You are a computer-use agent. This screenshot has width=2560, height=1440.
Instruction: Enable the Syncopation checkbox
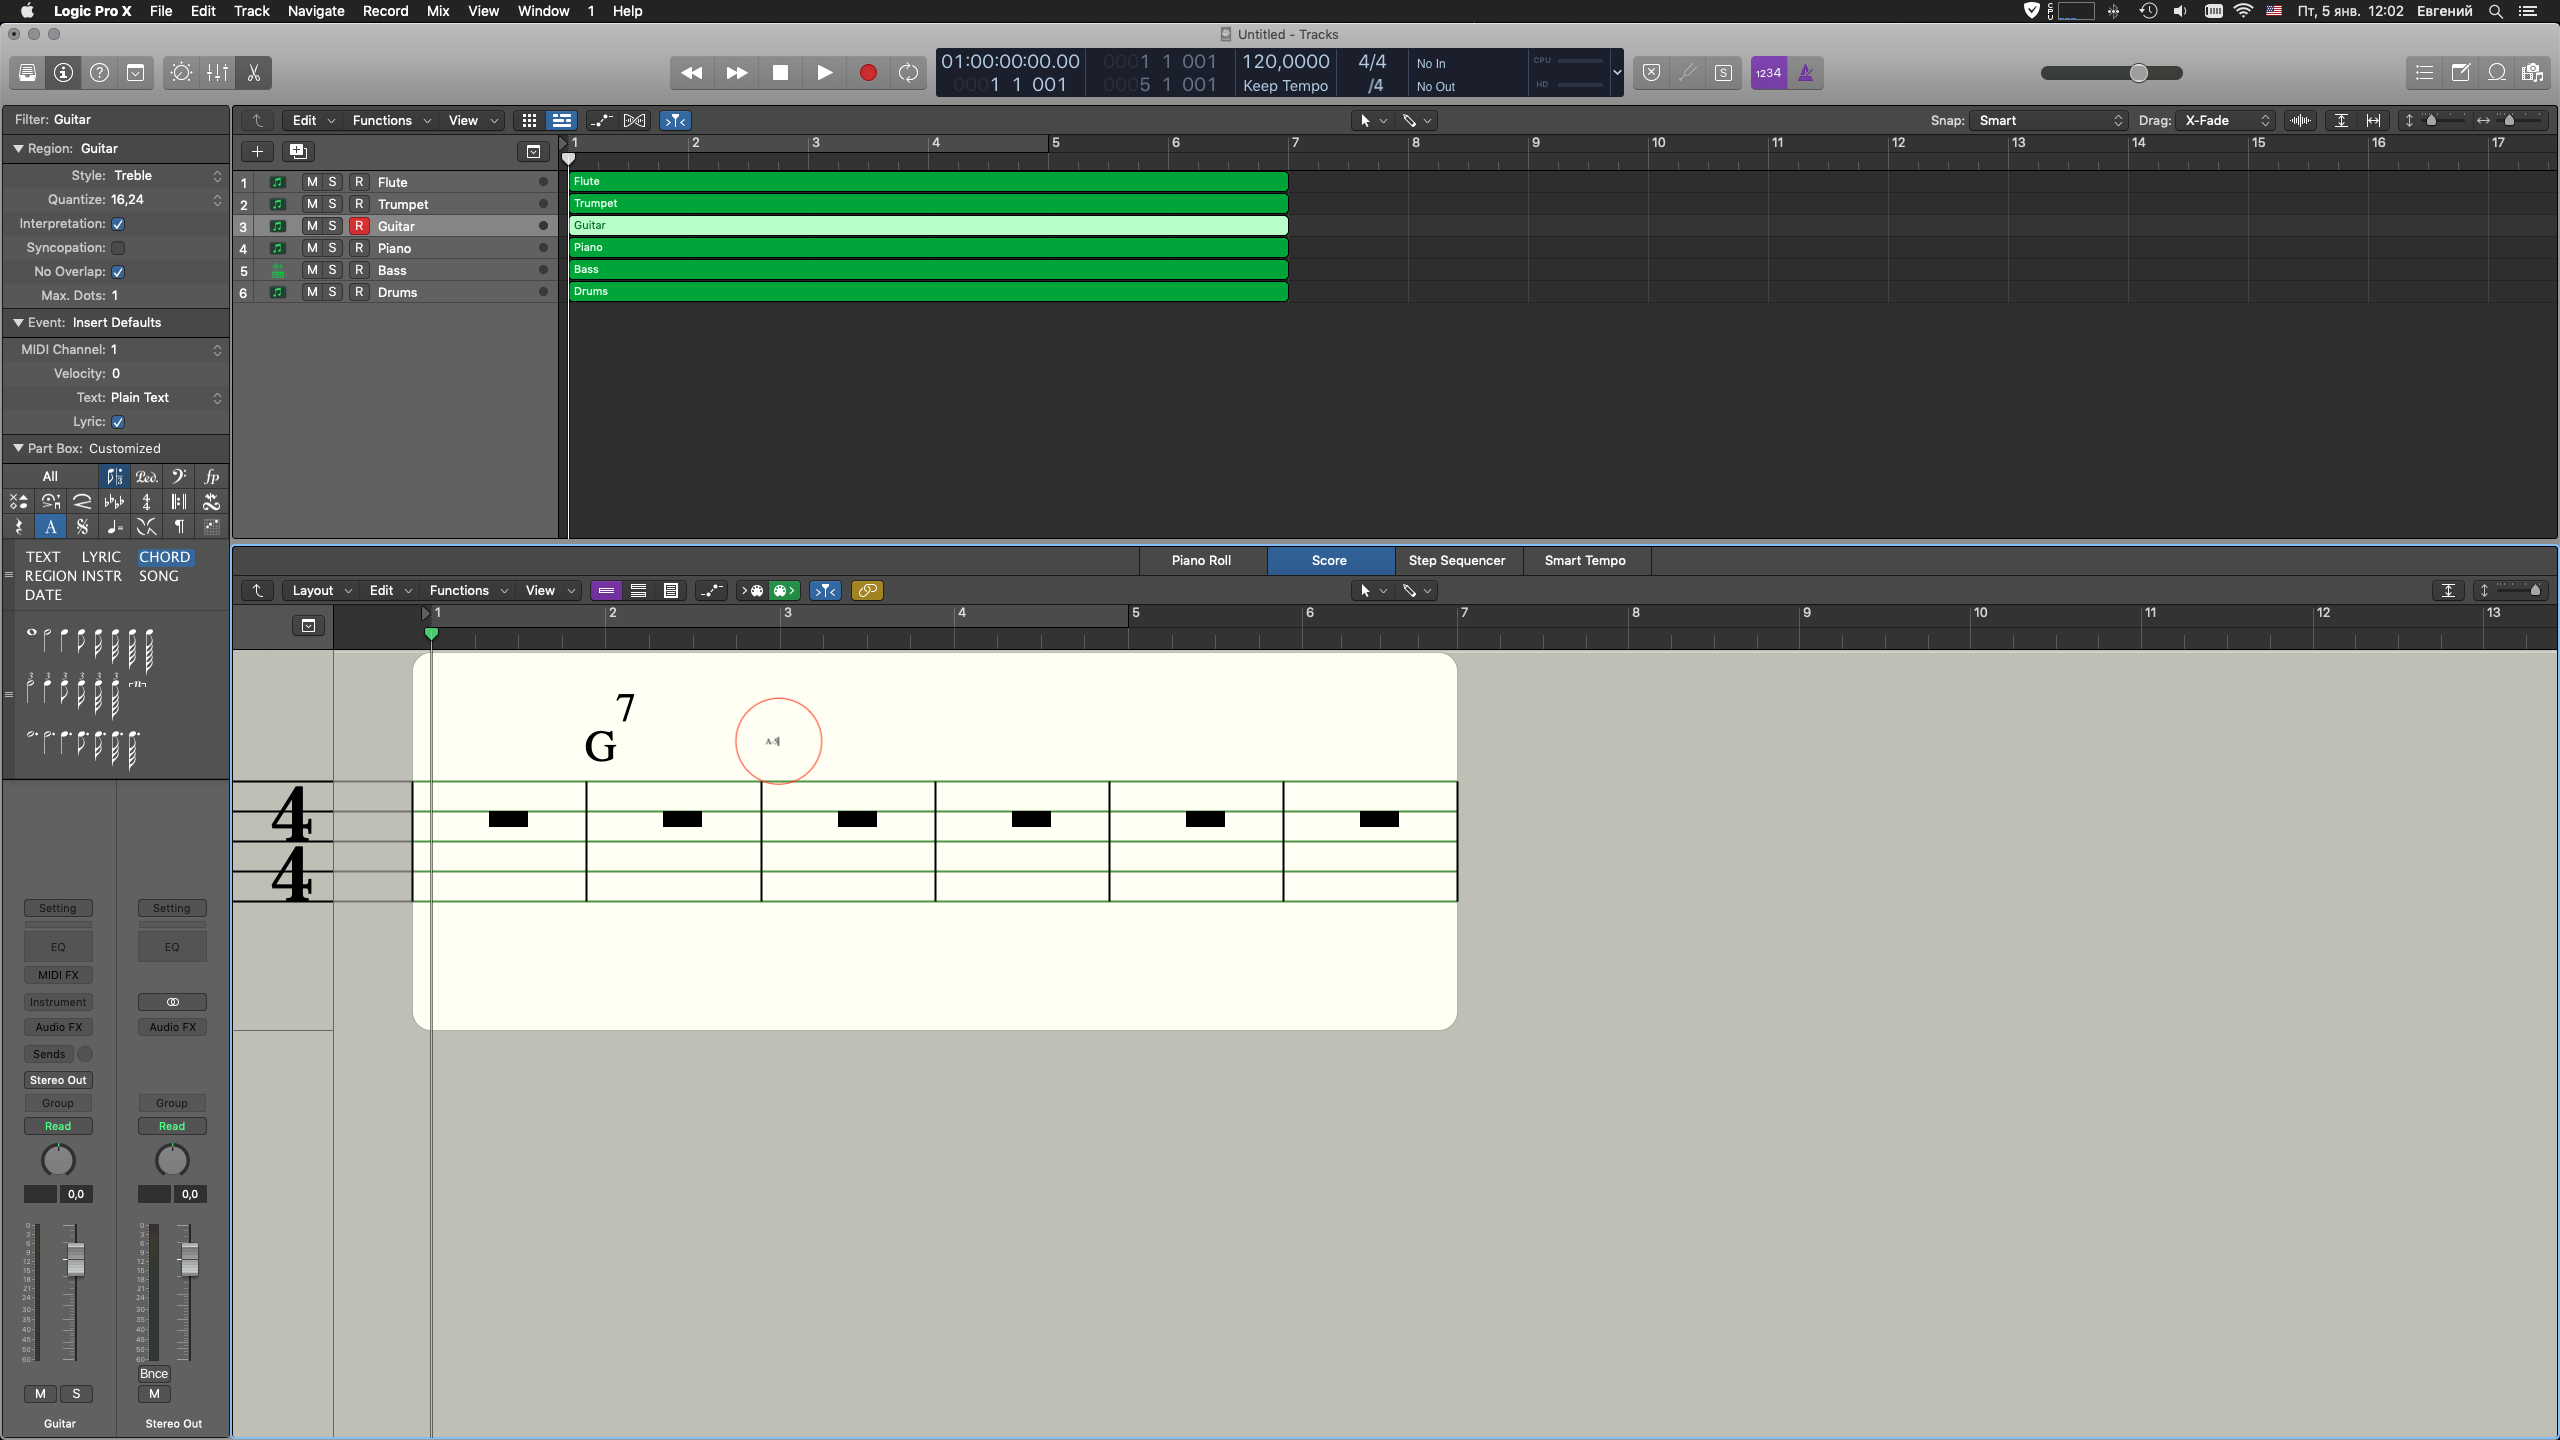pyautogui.click(x=118, y=248)
